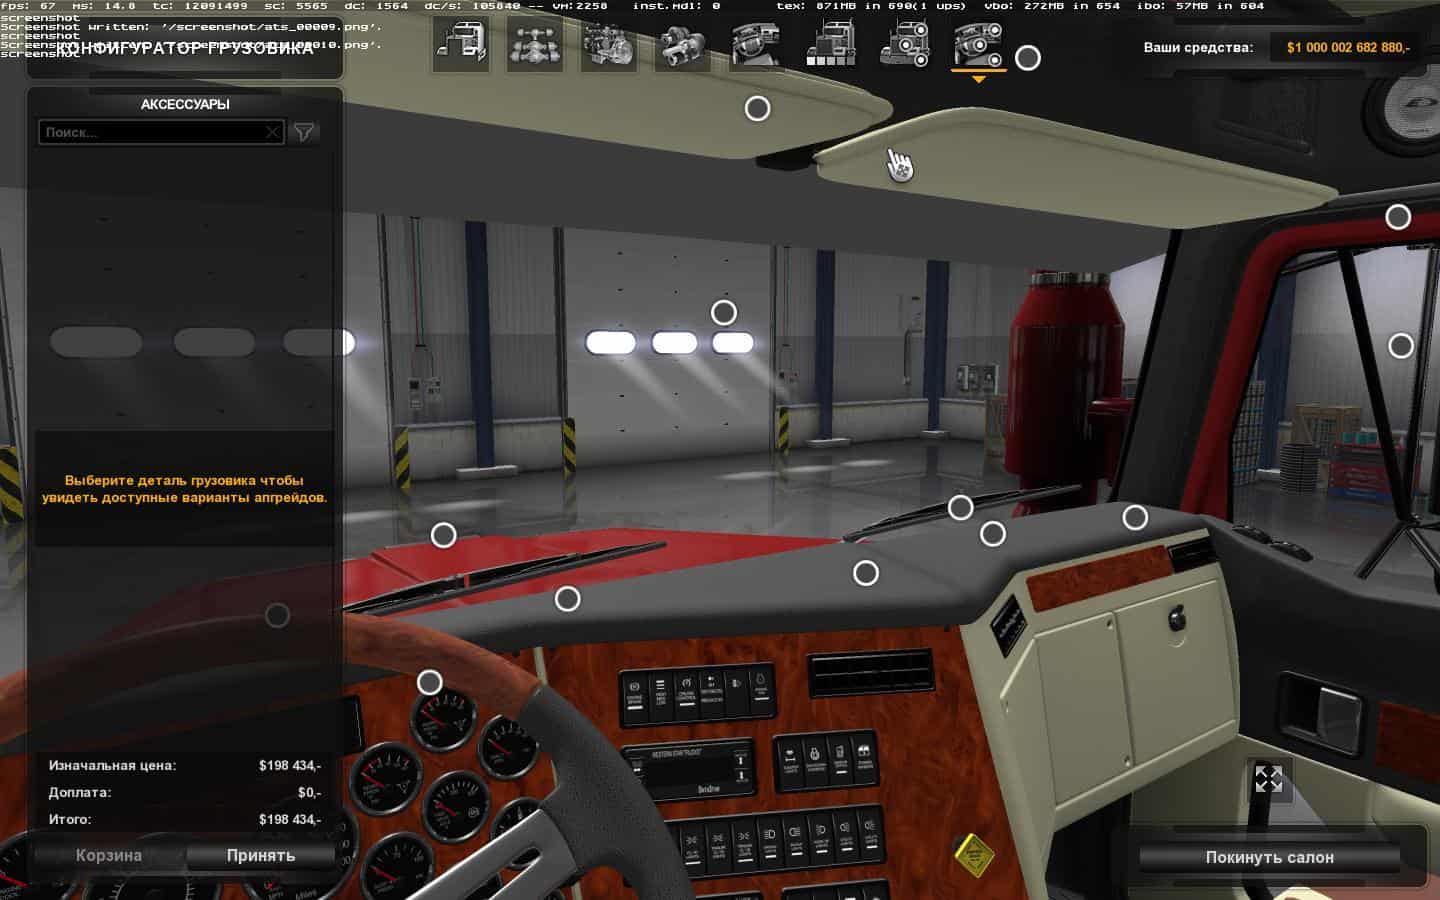Select the interior dashboard category icon
The height and width of the screenshot is (900, 1440).
[x=756, y=47]
